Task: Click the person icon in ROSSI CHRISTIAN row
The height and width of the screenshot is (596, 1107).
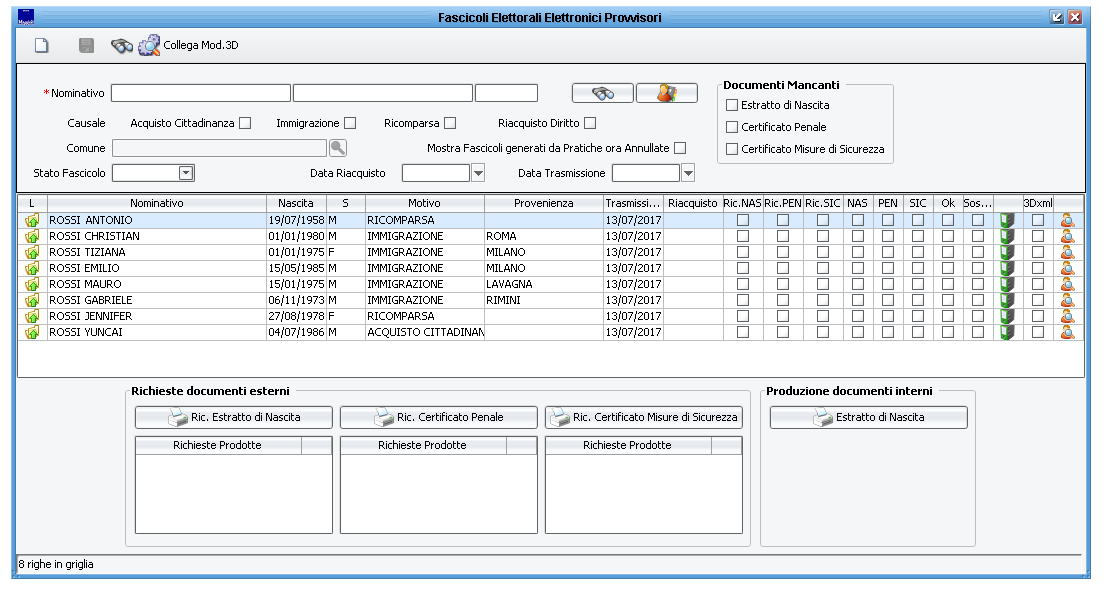Action: (x=1067, y=236)
